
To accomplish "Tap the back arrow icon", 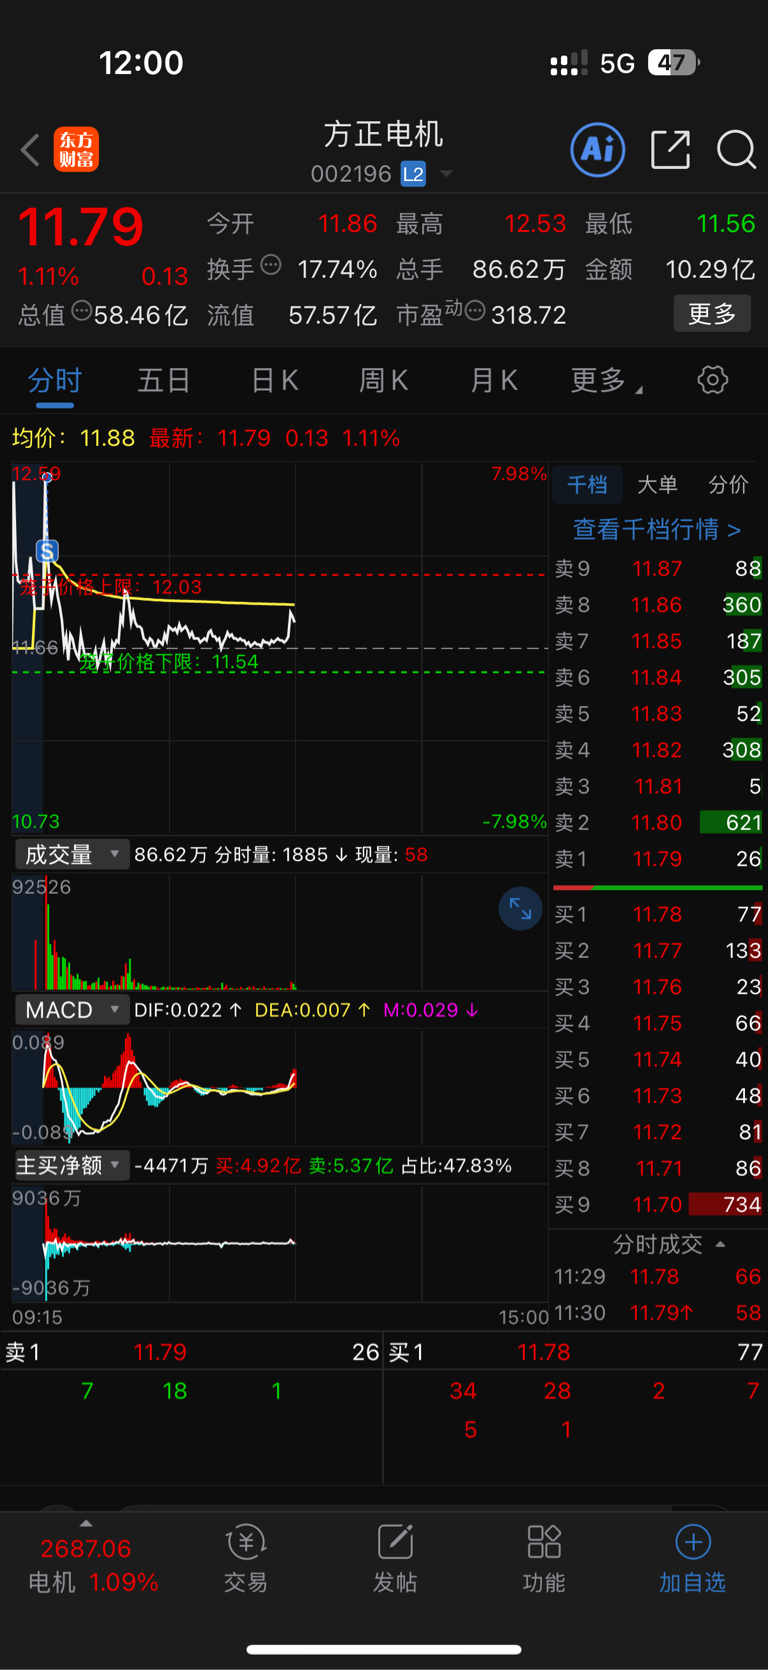I will click(x=30, y=151).
